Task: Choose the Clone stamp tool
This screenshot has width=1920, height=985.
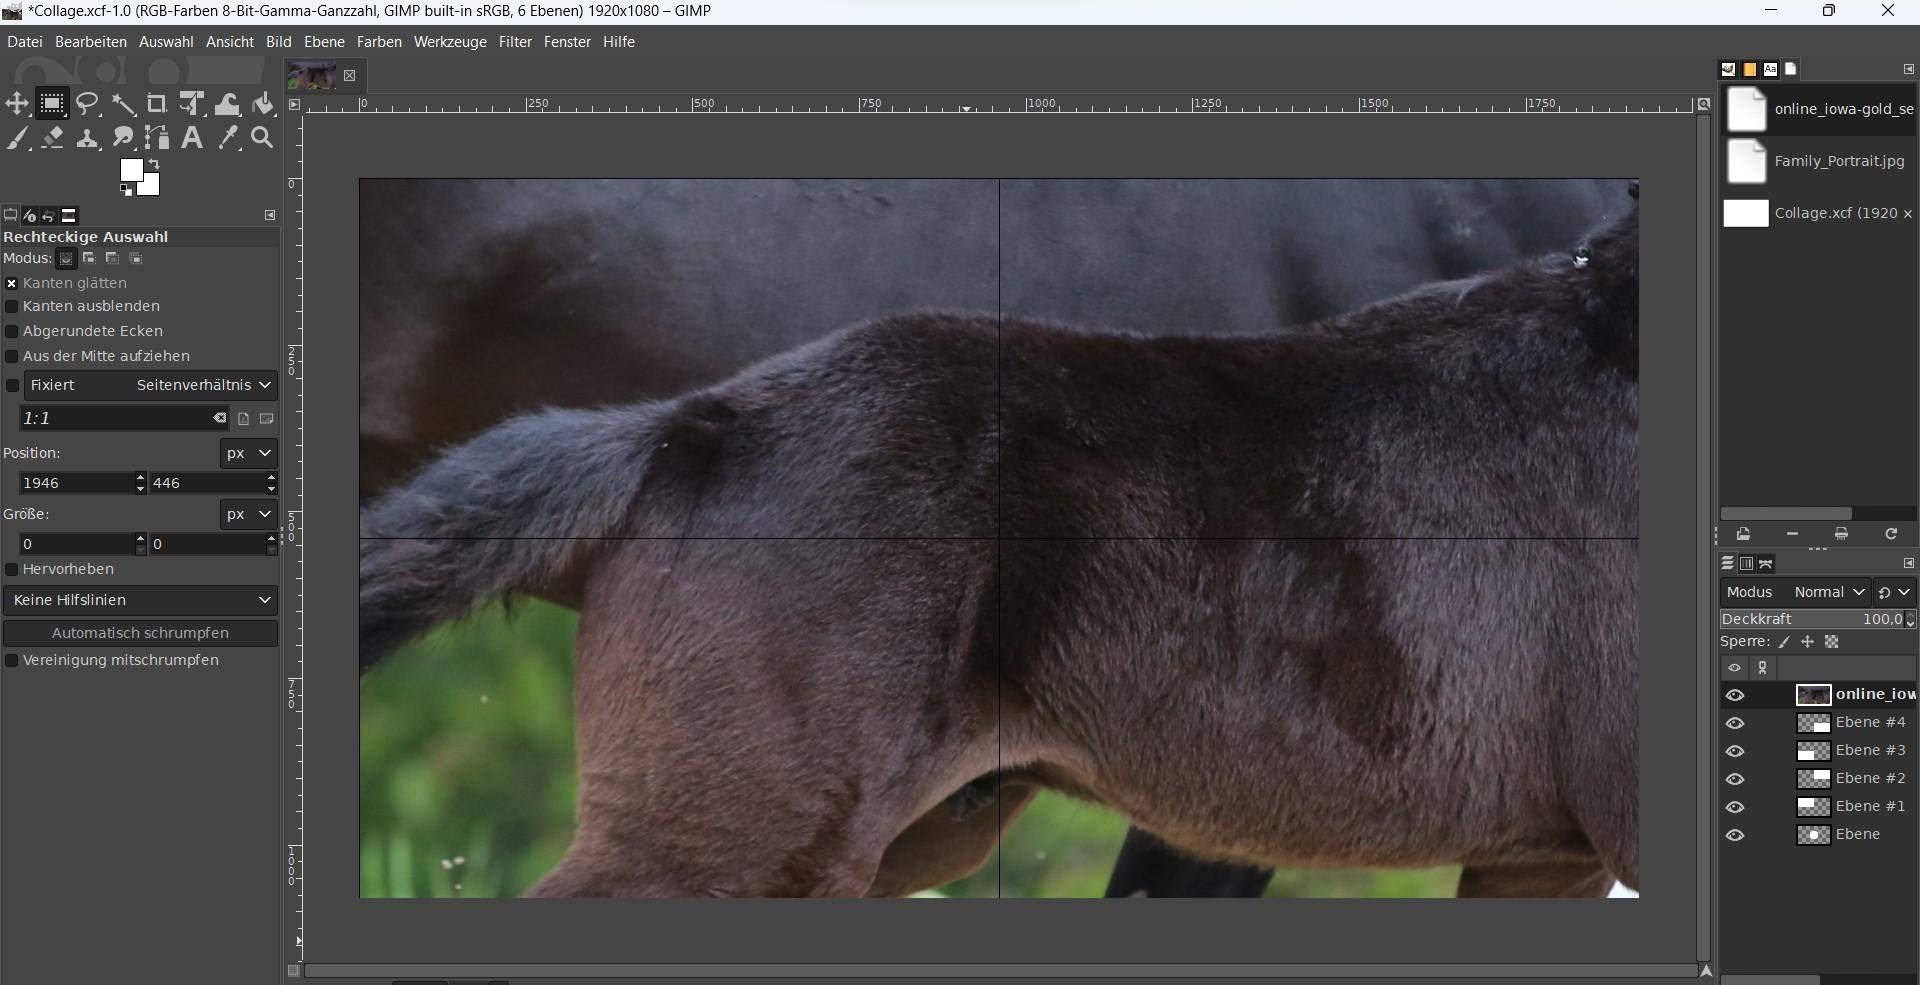Action: [87, 139]
